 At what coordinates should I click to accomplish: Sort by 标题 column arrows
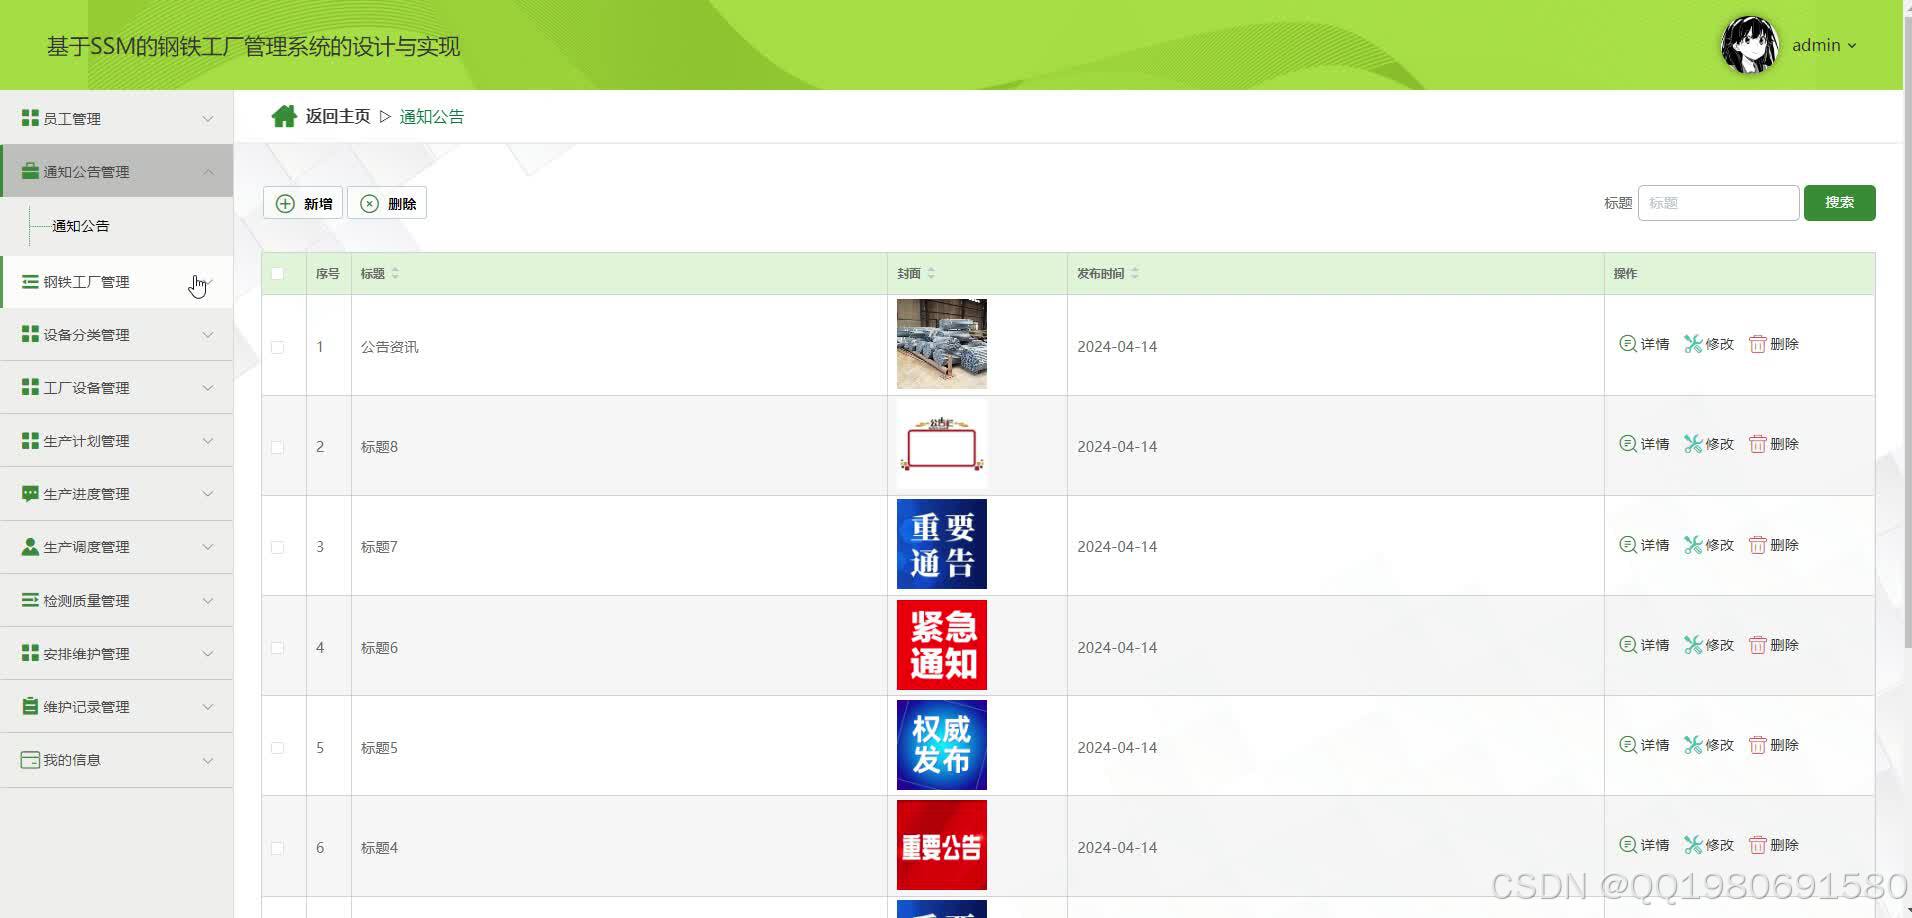point(395,273)
